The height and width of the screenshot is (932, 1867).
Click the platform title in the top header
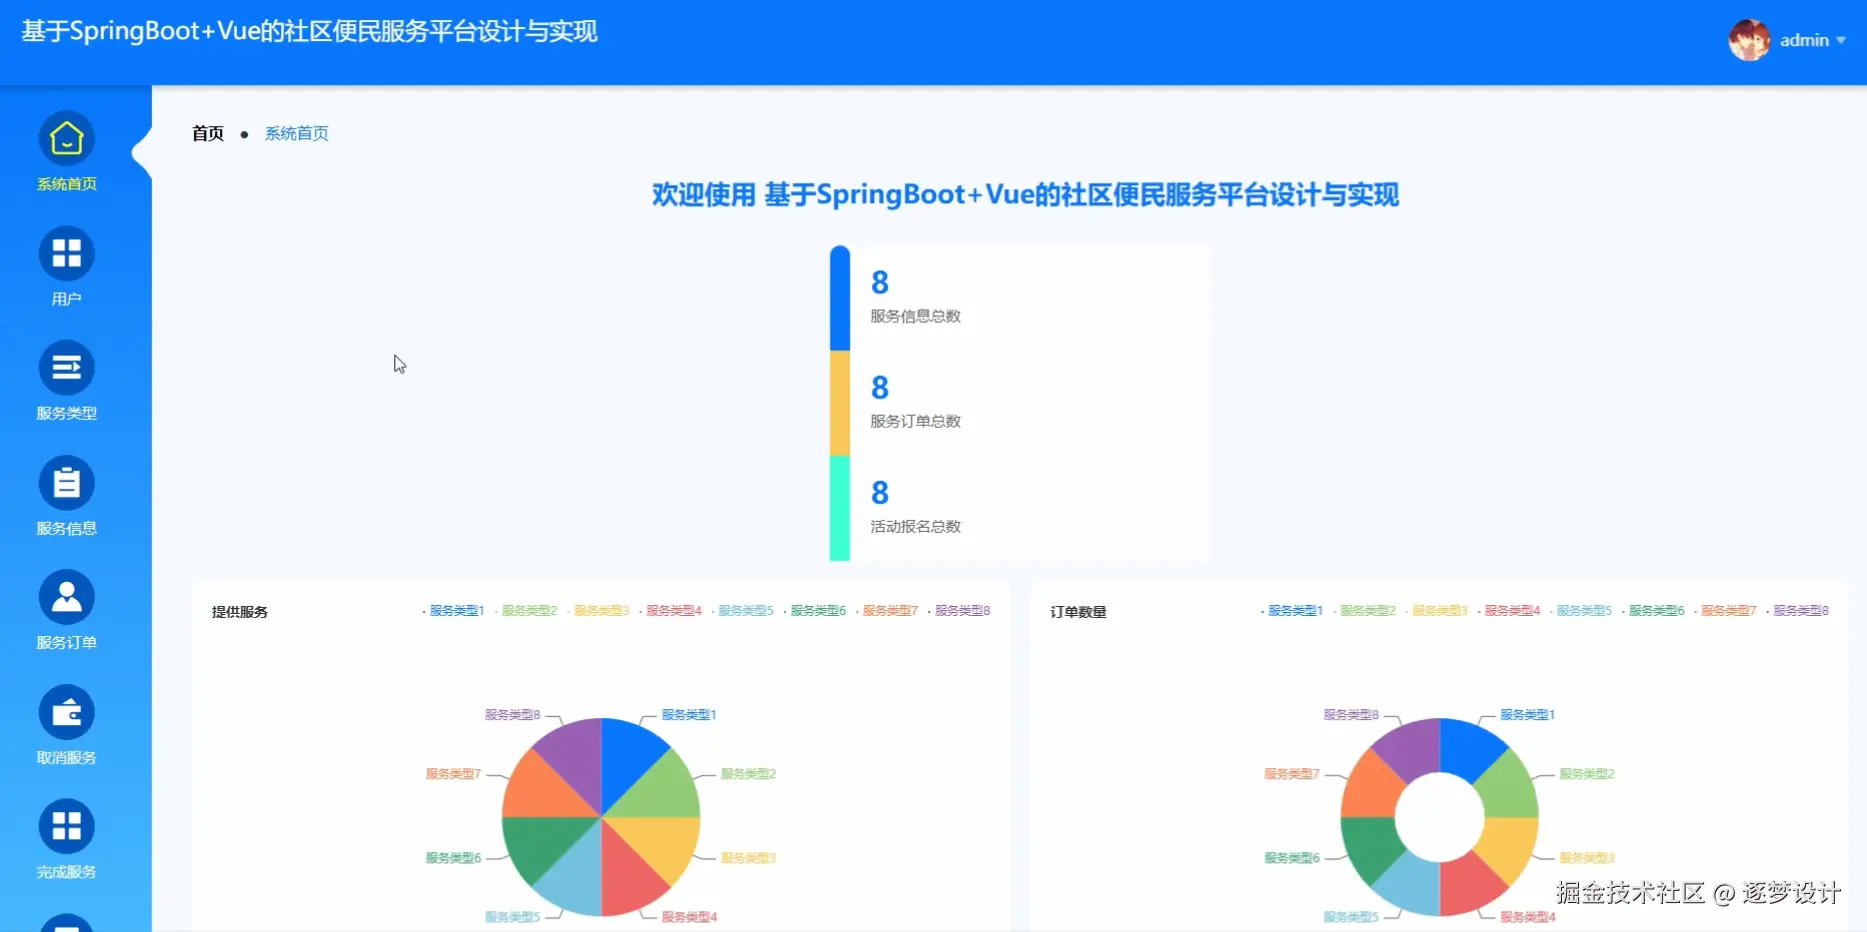(x=309, y=31)
